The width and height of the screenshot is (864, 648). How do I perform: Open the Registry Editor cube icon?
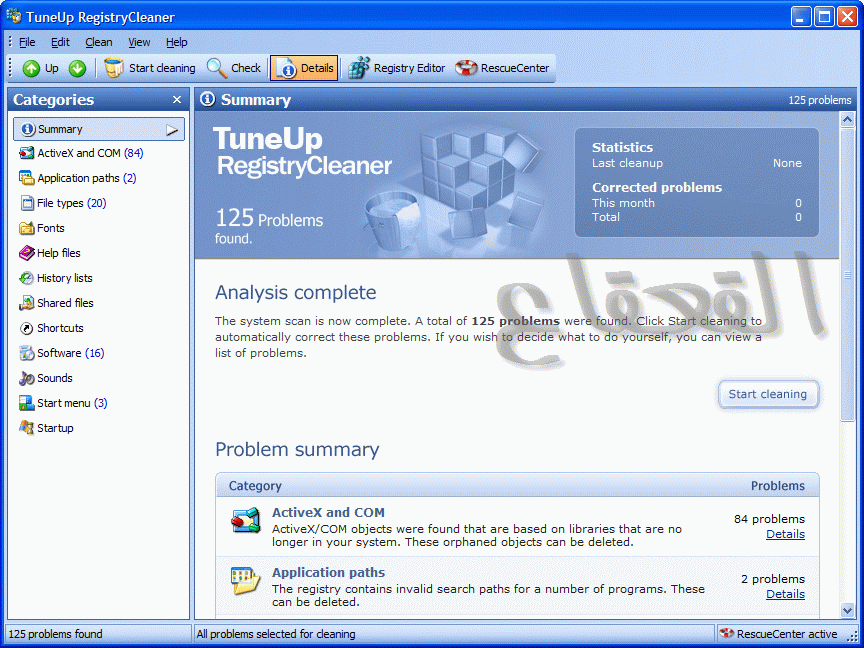(x=359, y=68)
